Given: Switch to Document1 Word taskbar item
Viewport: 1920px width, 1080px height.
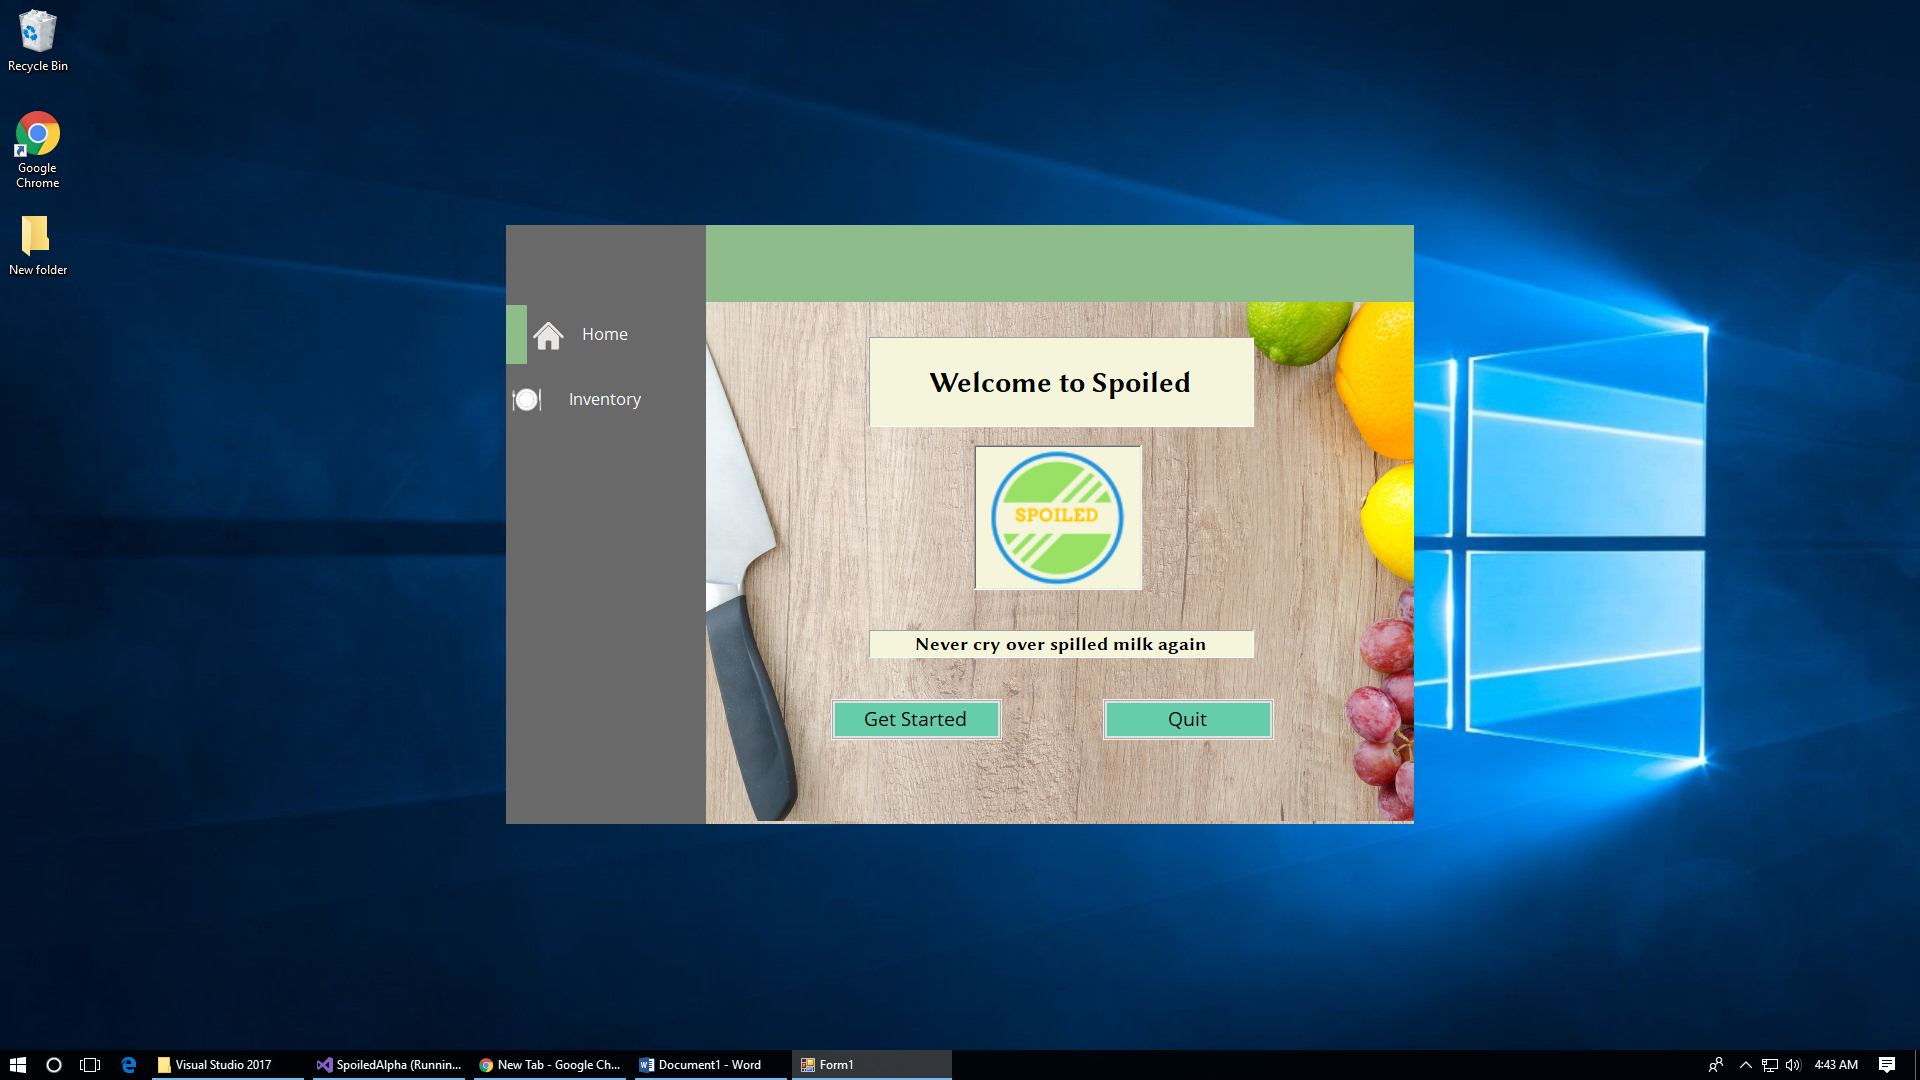Looking at the screenshot, I should [710, 1065].
